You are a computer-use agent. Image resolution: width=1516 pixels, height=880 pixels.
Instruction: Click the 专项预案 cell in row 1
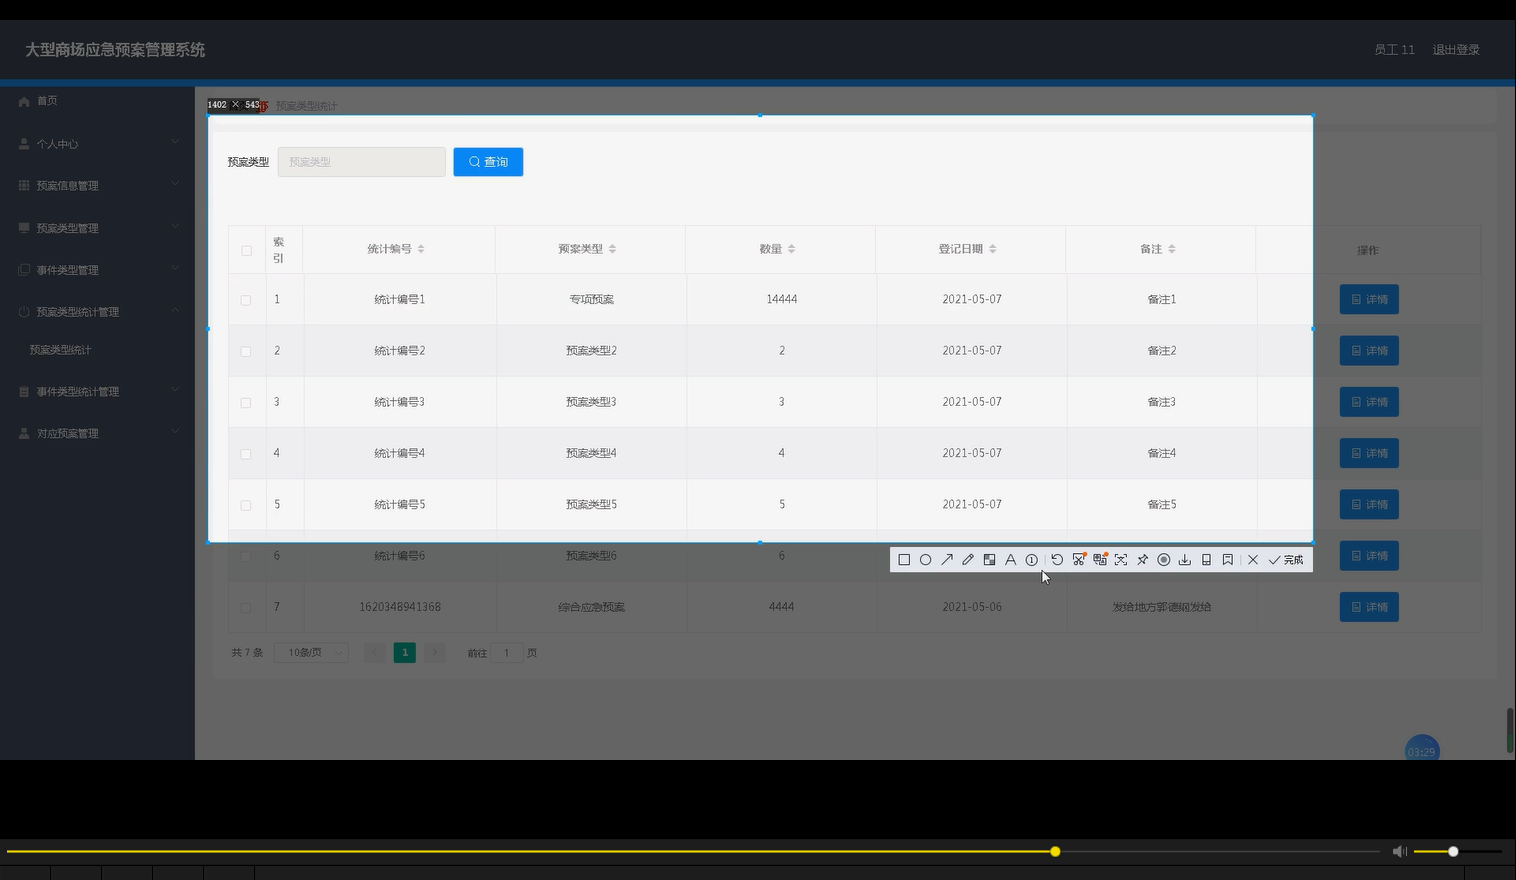click(x=592, y=299)
